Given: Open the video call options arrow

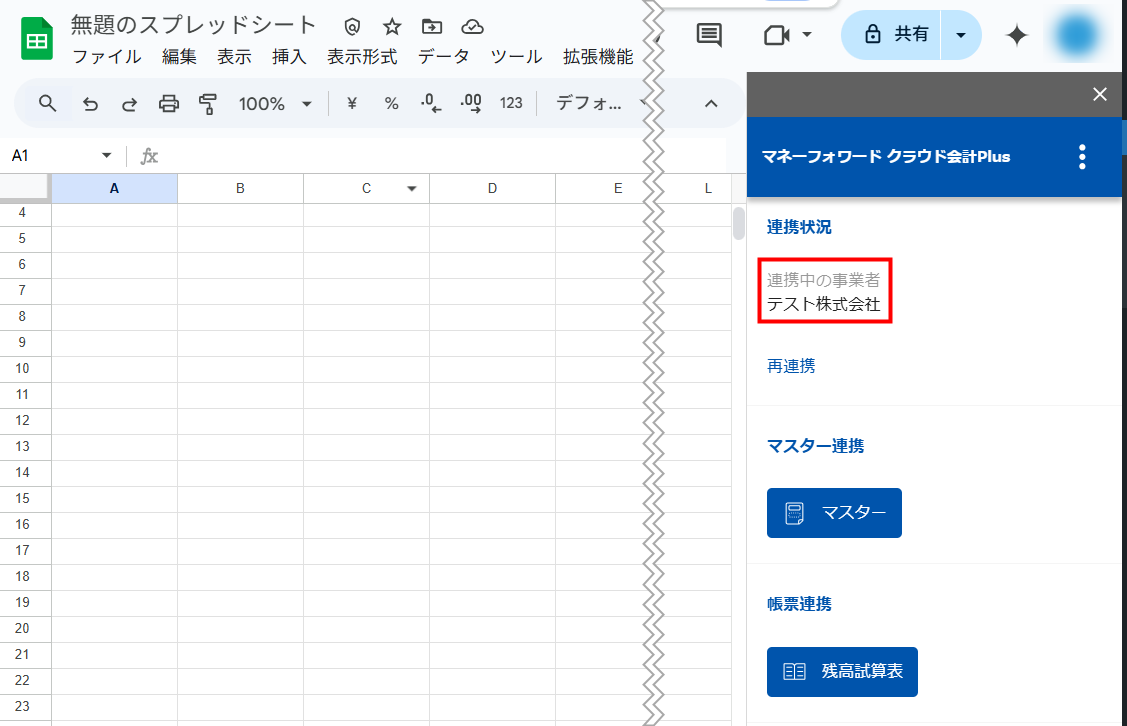Looking at the screenshot, I should tap(807, 35).
